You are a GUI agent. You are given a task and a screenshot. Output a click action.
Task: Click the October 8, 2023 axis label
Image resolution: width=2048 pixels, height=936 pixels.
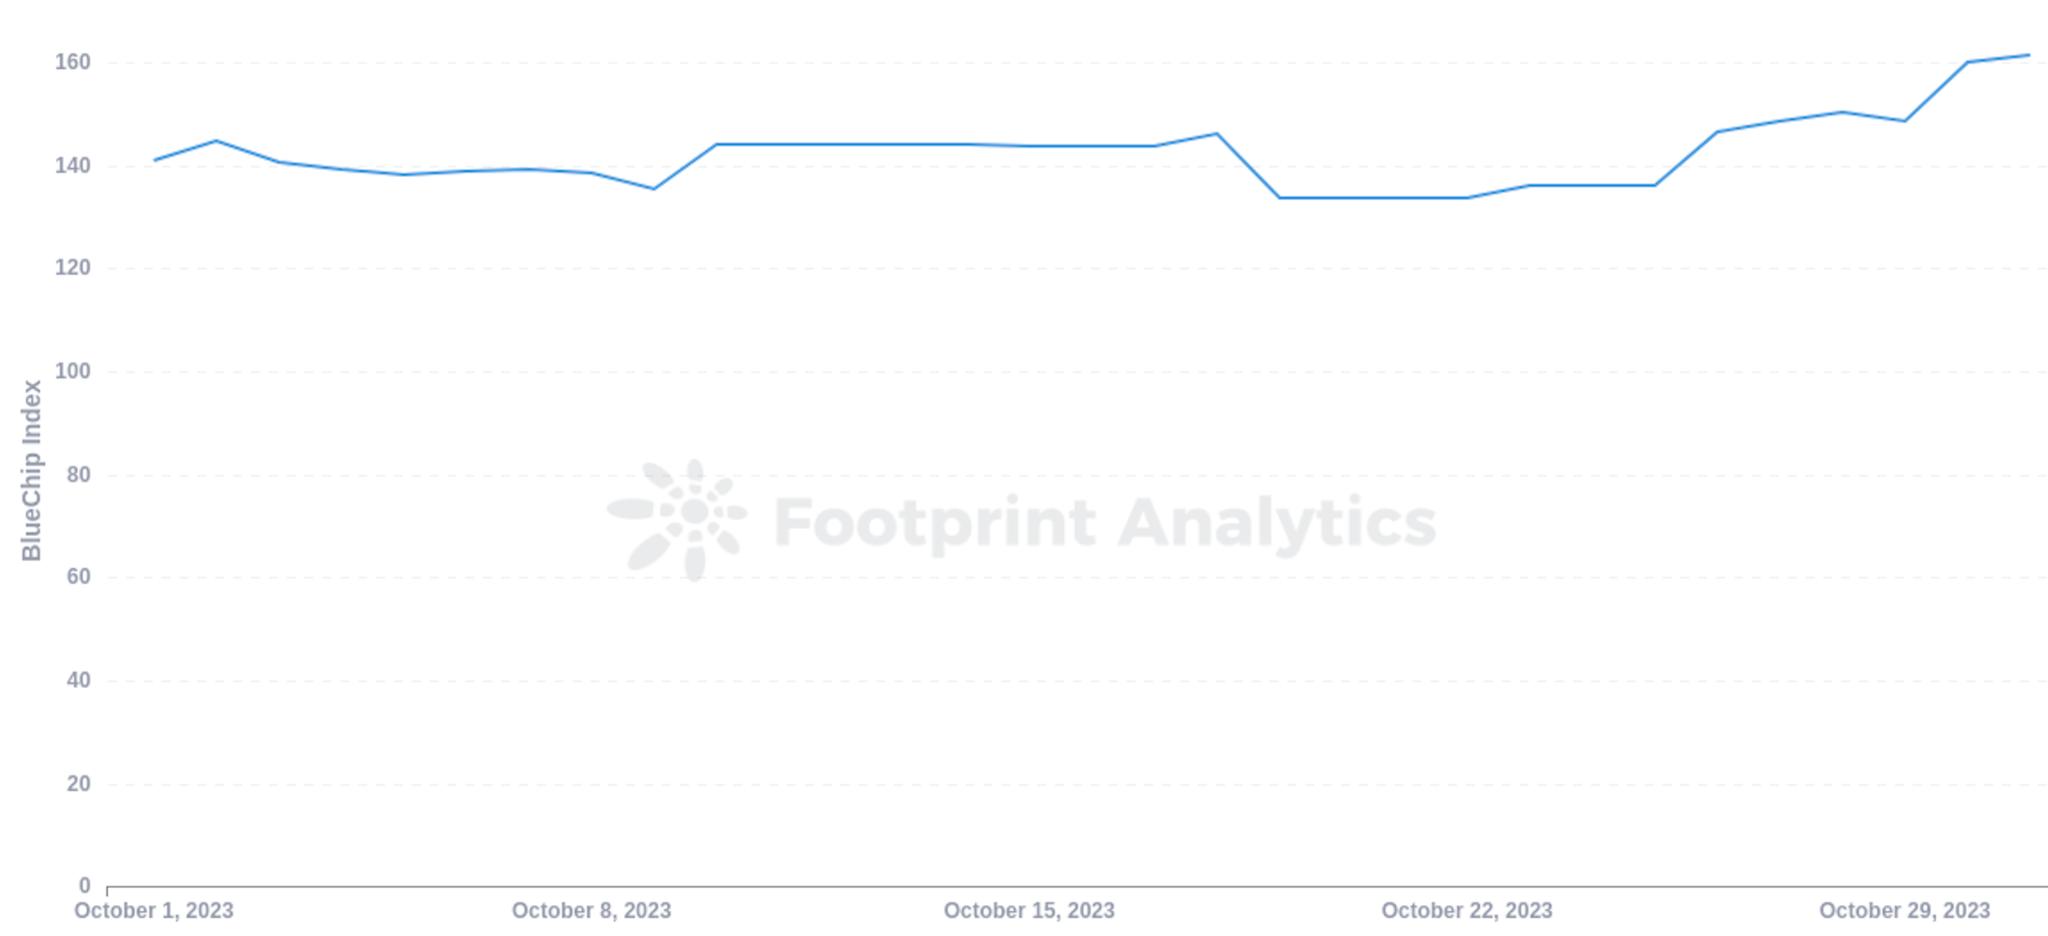592,911
